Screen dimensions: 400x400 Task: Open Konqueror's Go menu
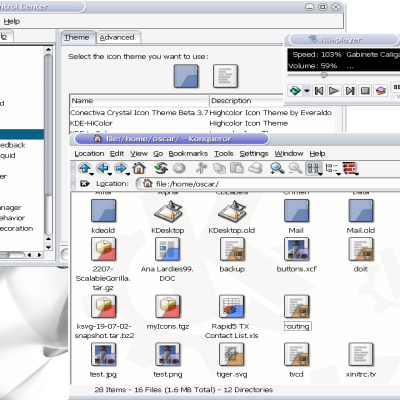[158, 153]
